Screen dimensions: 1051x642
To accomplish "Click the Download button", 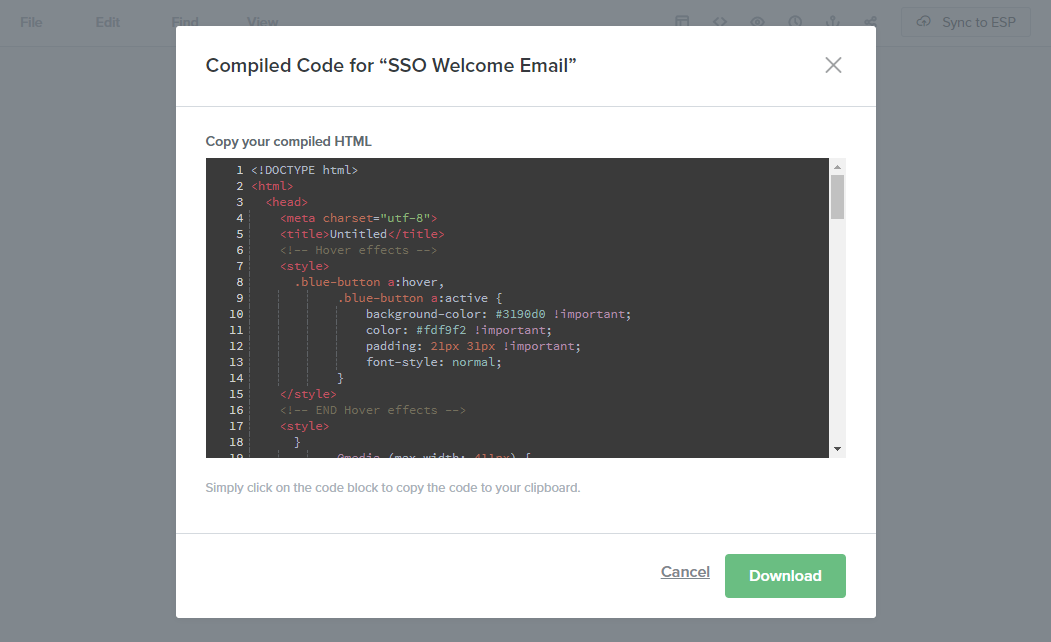I will [x=785, y=576].
